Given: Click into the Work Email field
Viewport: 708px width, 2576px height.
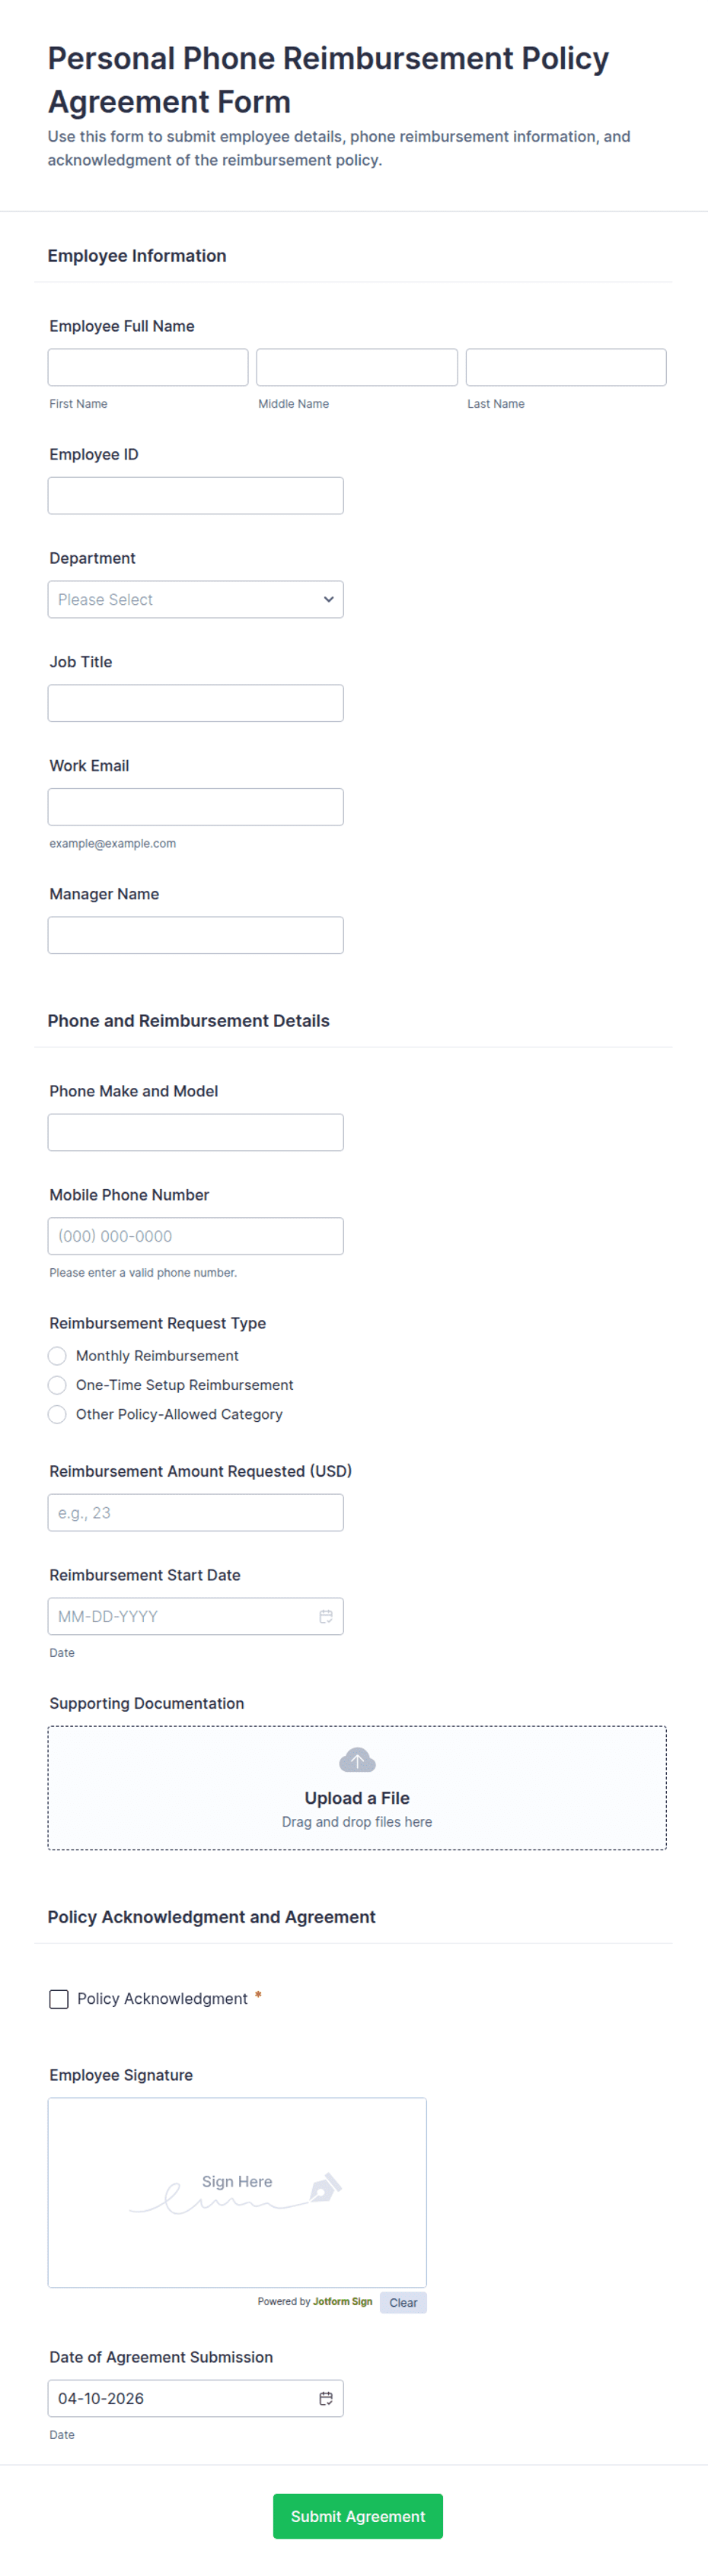Looking at the screenshot, I should (x=195, y=806).
